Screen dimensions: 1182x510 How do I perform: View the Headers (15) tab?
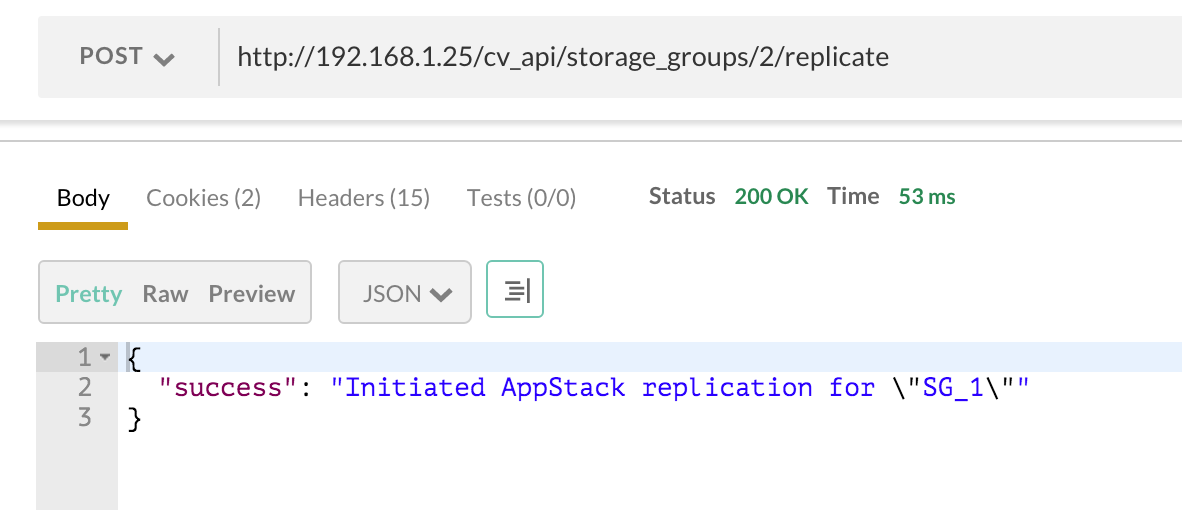point(363,198)
